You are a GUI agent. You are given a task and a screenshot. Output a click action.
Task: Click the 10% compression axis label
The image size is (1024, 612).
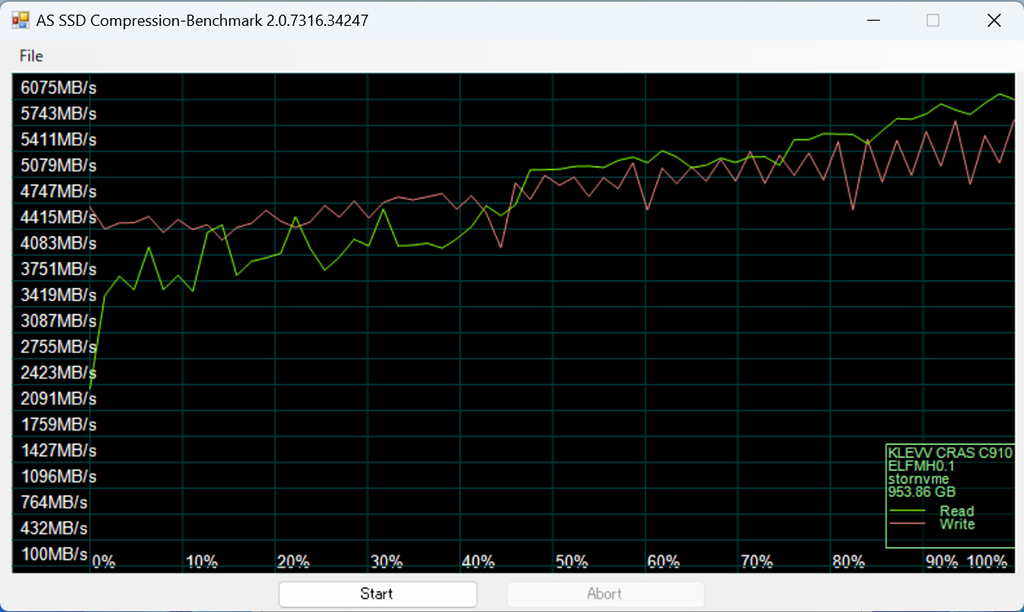(x=202, y=562)
